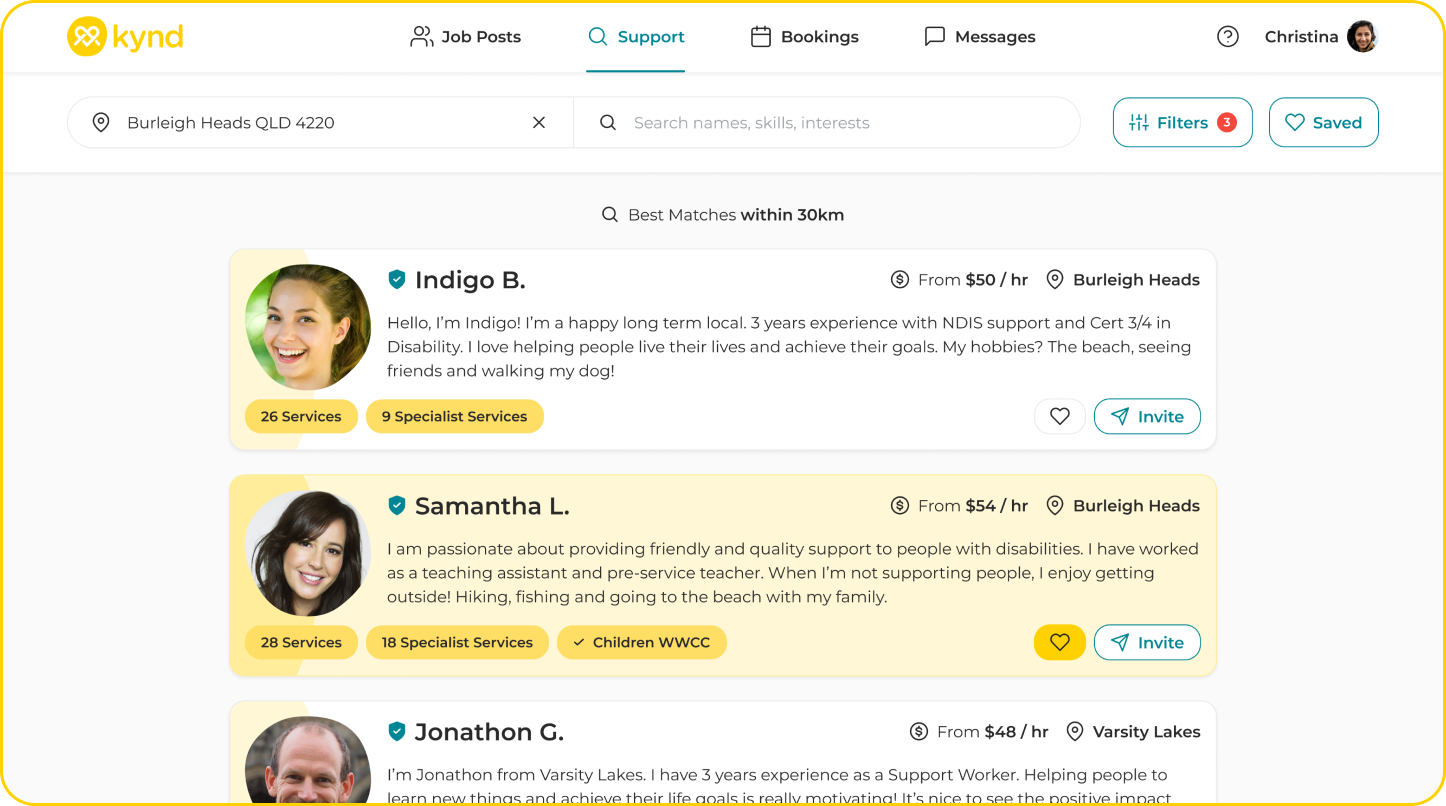This screenshot has height=806, width=1446.
Task: Unsave Samantha L. with the heart button
Action: (x=1060, y=643)
